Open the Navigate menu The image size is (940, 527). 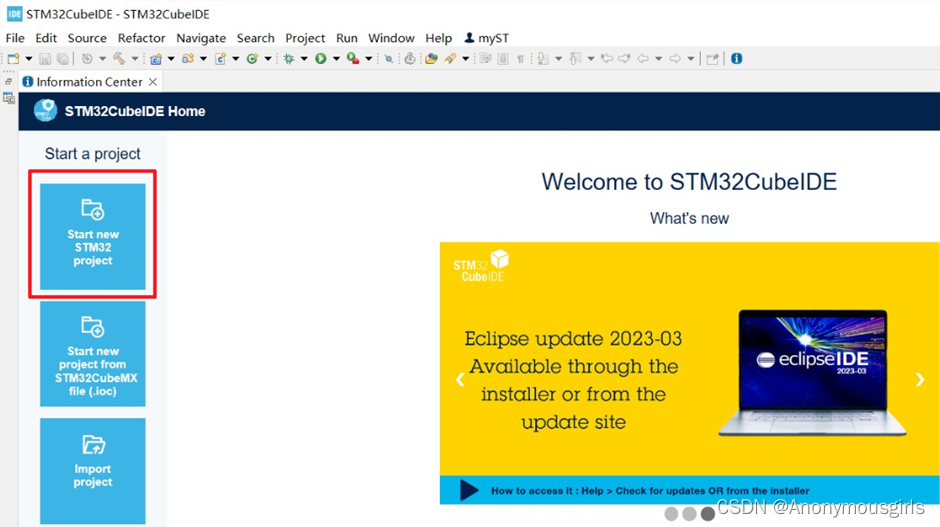(x=201, y=38)
